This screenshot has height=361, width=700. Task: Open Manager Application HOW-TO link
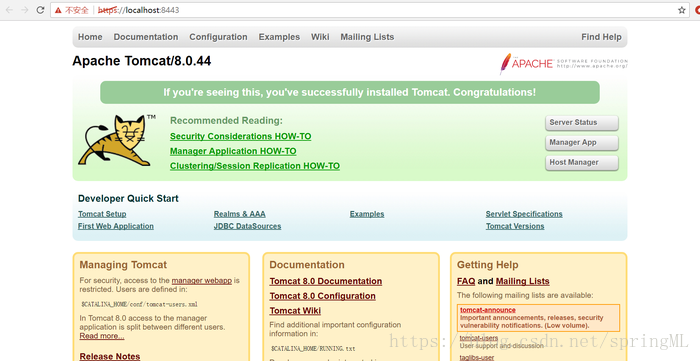pos(233,151)
